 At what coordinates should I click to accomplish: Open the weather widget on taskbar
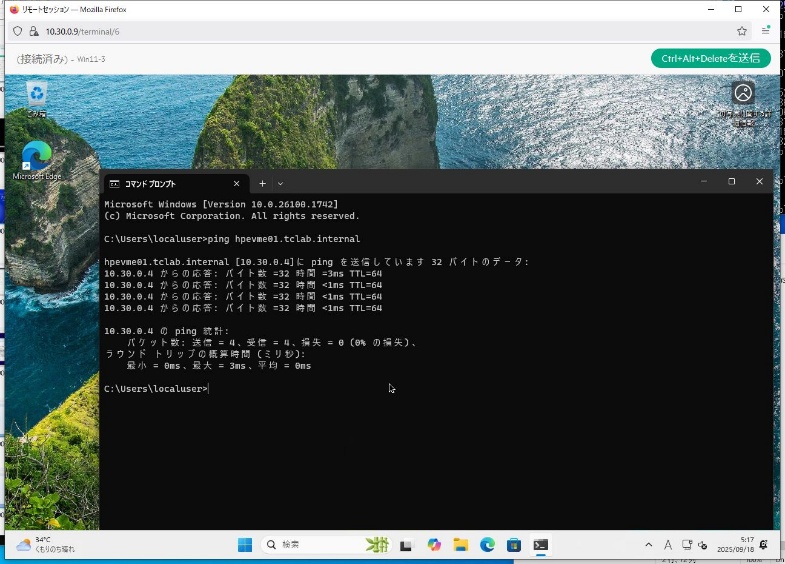coord(45,545)
